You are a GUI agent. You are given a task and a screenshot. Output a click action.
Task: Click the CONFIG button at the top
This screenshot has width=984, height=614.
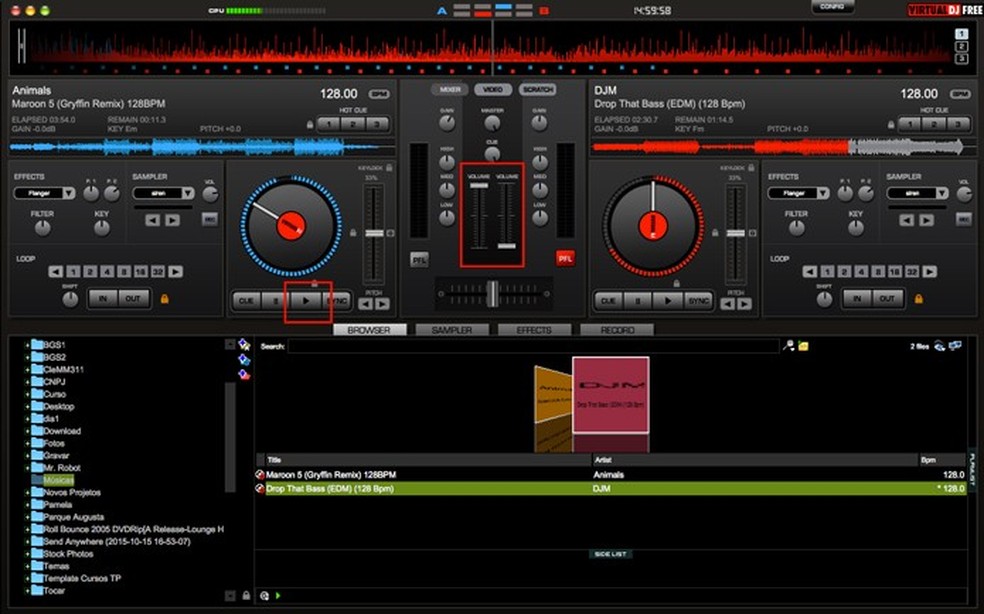(x=831, y=7)
